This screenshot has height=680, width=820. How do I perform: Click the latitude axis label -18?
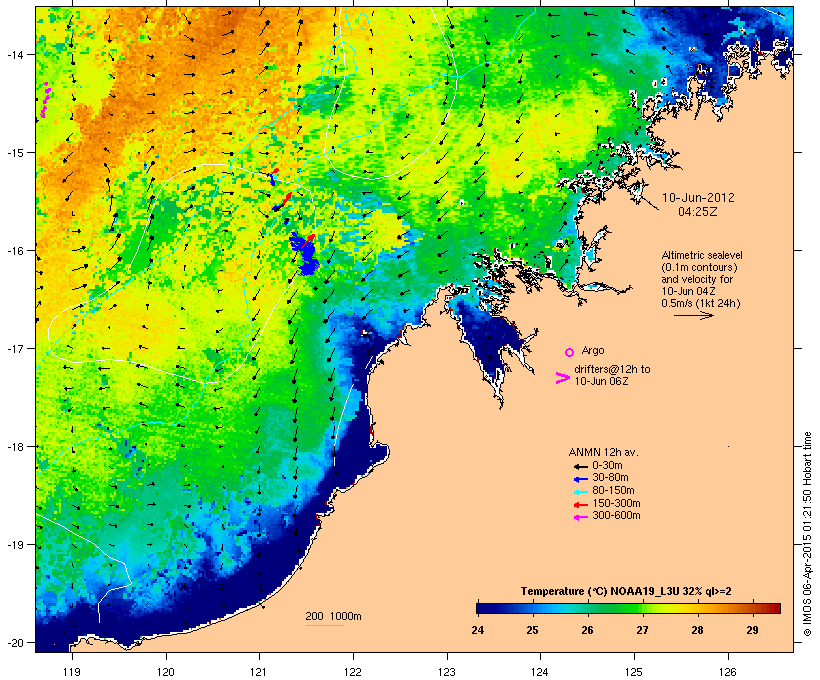[14, 447]
